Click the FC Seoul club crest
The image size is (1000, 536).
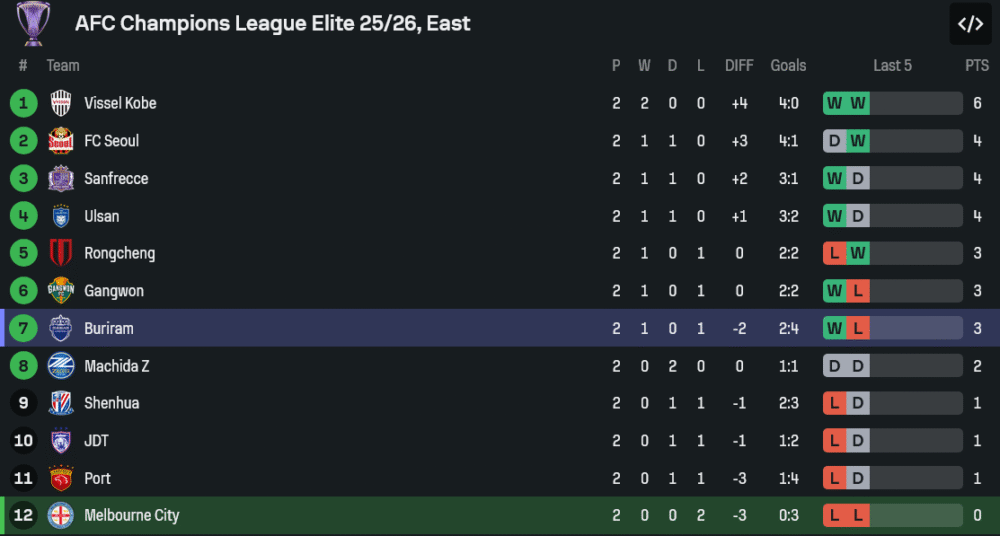pyautogui.click(x=61, y=141)
